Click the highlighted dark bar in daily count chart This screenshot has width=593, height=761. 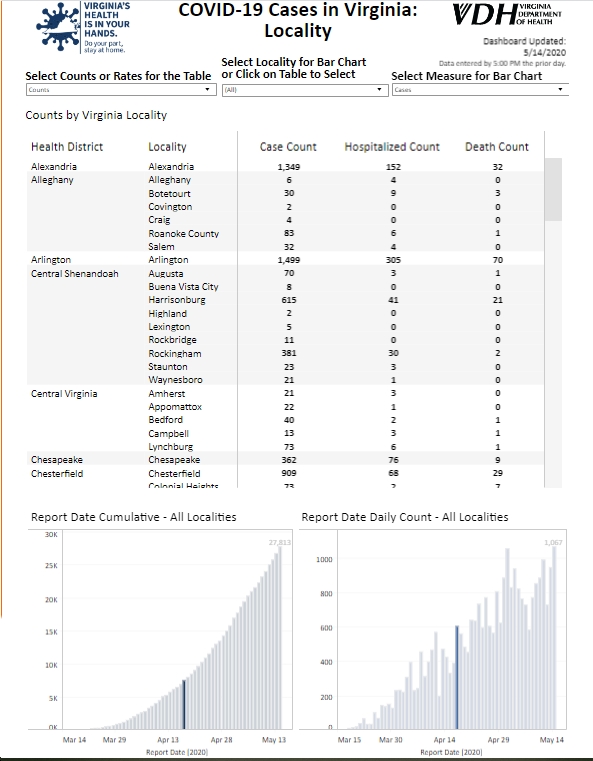click(457, 678)
